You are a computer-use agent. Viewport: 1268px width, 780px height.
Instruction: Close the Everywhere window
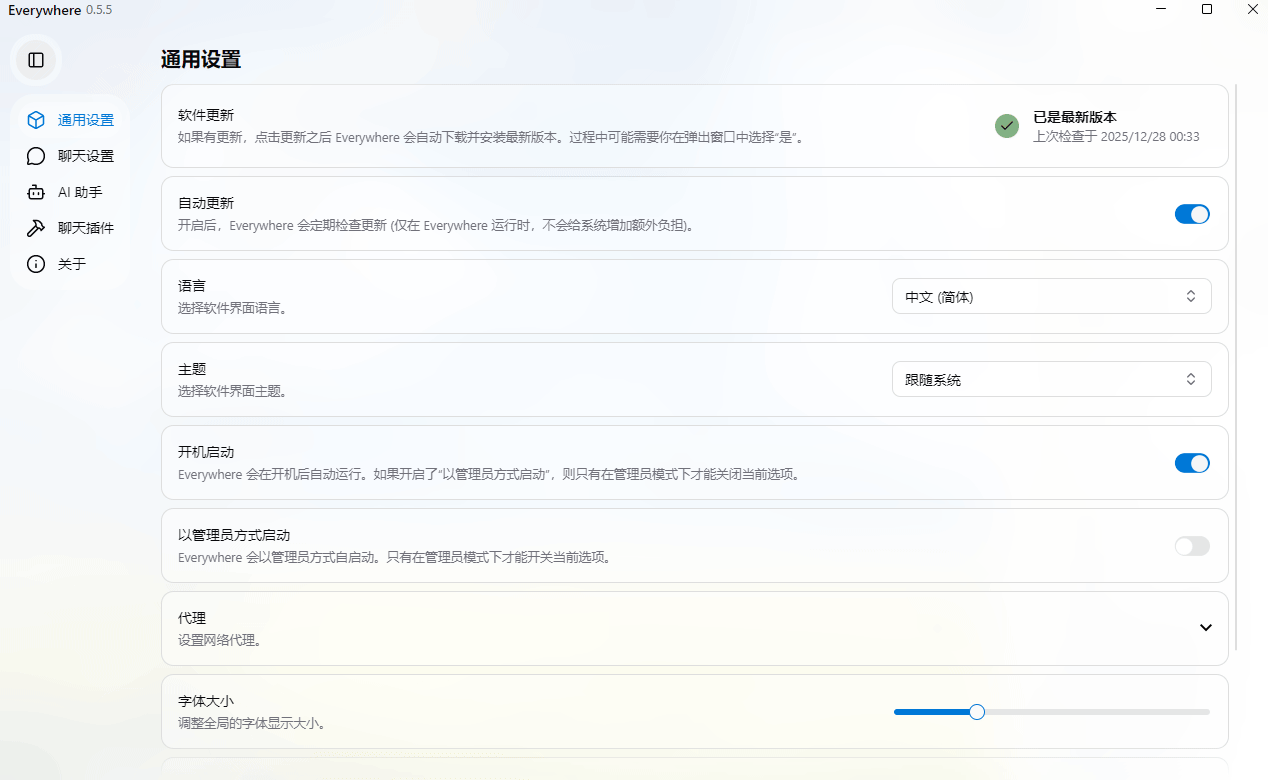tap(1252, 9)
